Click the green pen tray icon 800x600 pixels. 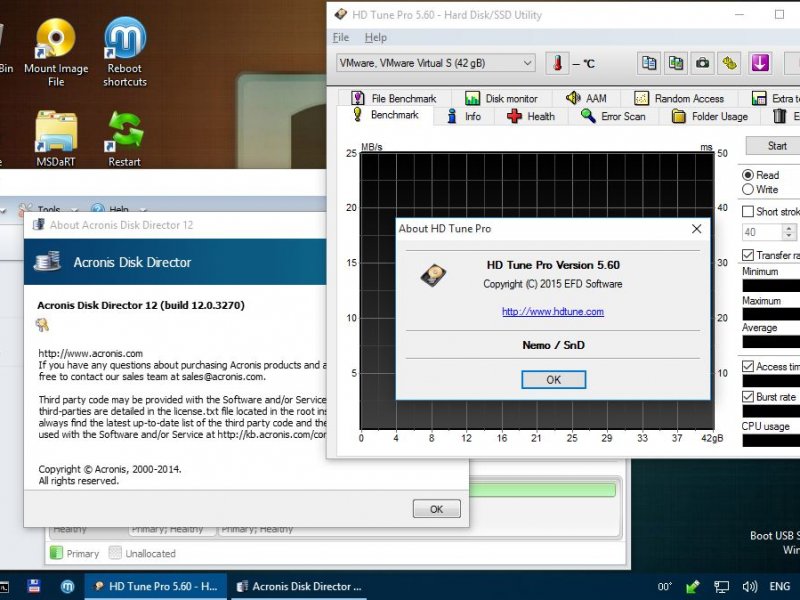pos(693,587)
